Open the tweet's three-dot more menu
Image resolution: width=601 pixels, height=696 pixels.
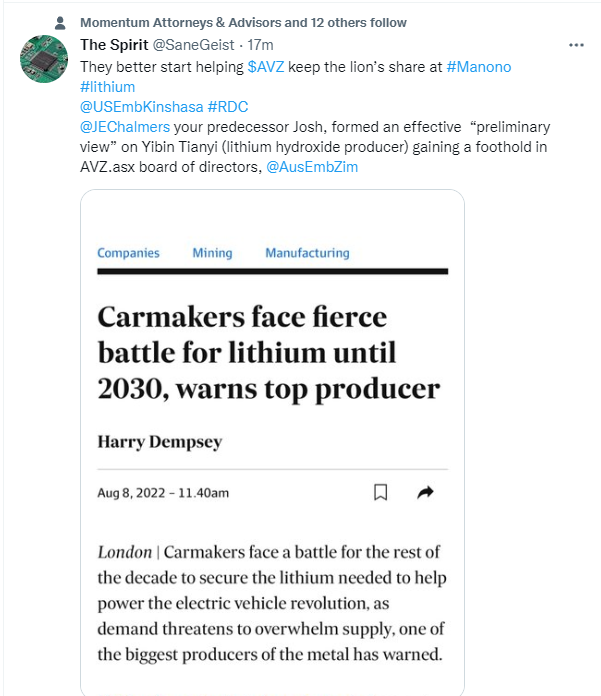pyautogui.click(x=576, y=45)
